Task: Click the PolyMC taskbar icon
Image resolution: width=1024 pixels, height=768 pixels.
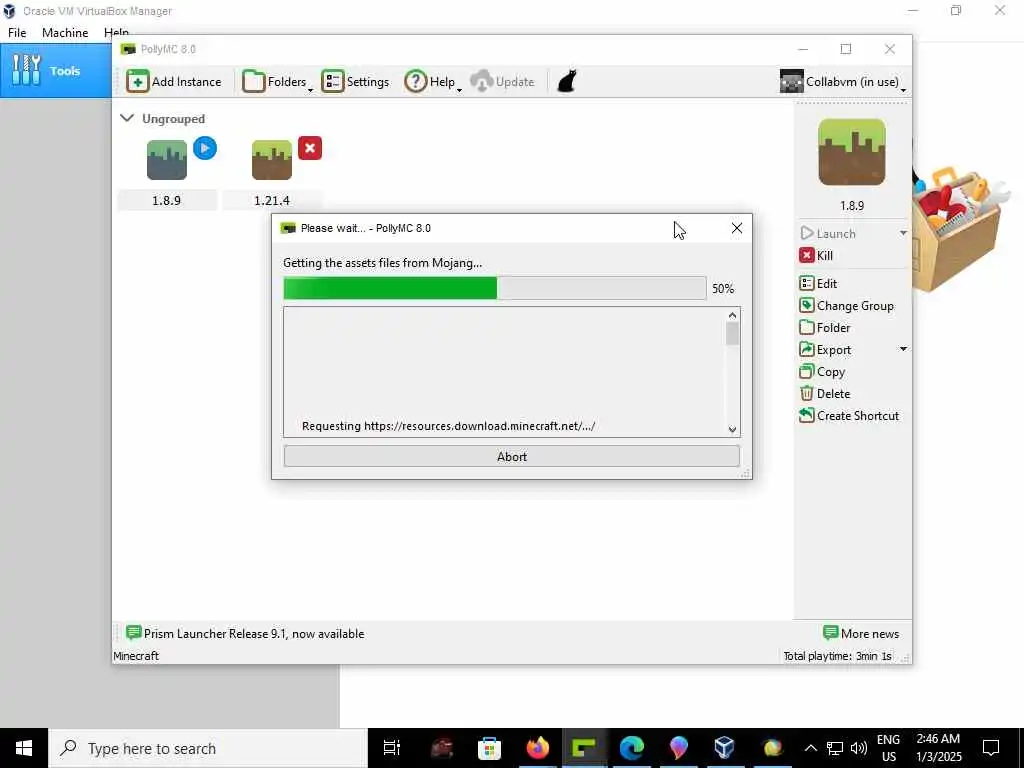Action: click(x=584, y=748)
